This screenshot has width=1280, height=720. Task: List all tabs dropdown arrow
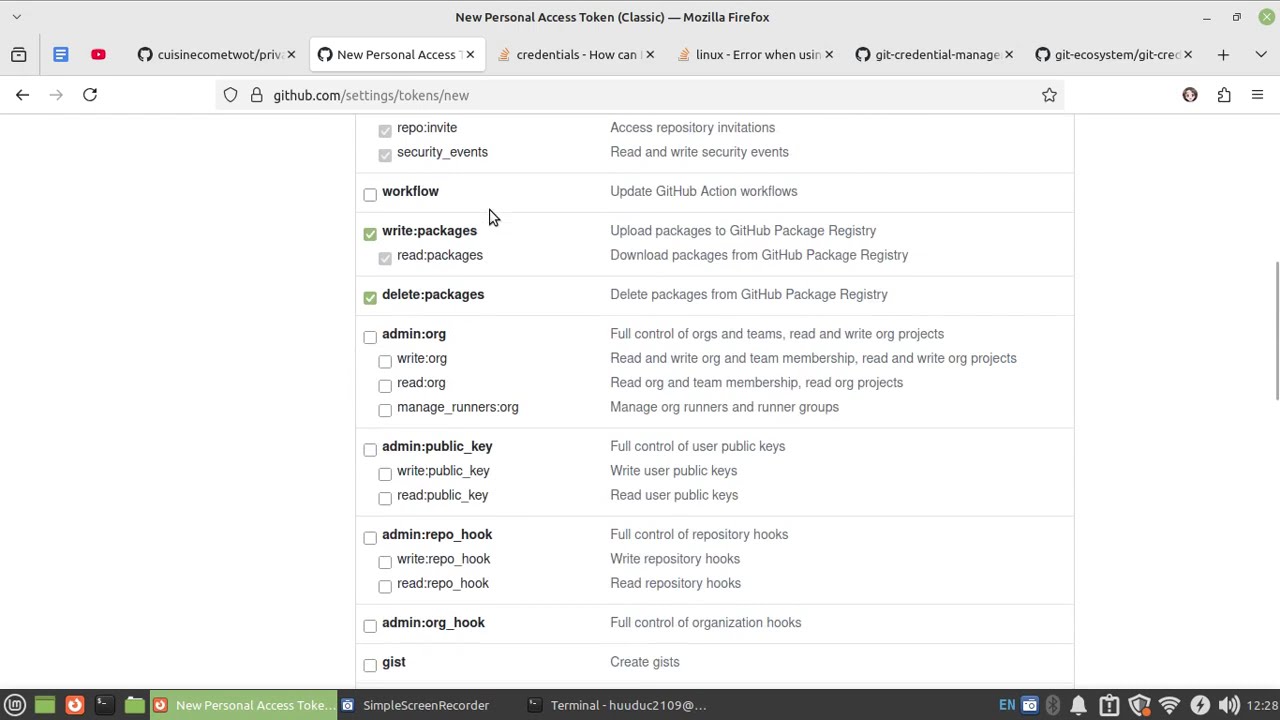pos(1261,55)
